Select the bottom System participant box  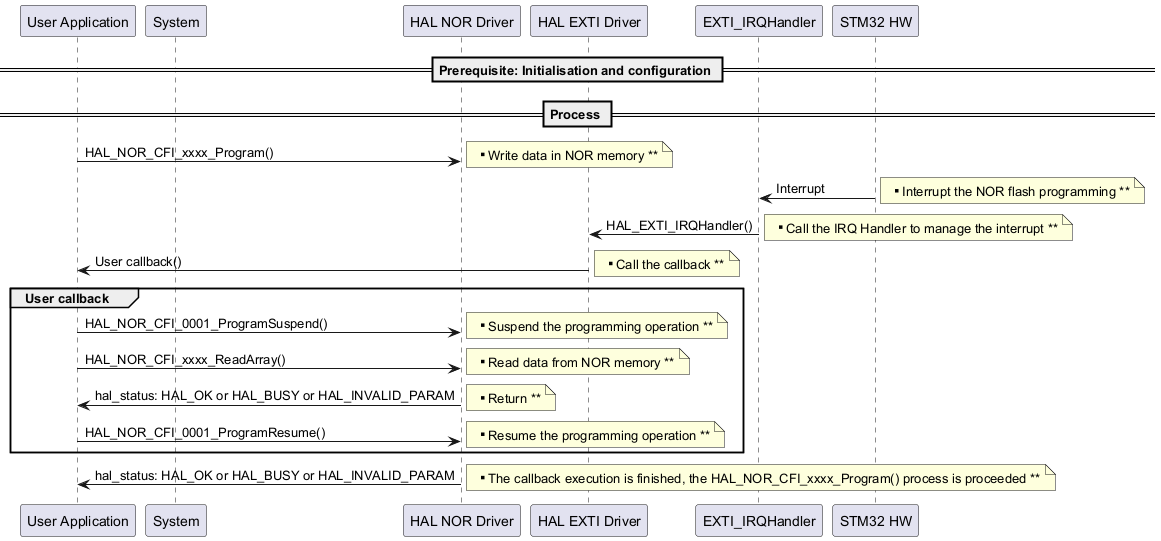(x=176, y=521)
